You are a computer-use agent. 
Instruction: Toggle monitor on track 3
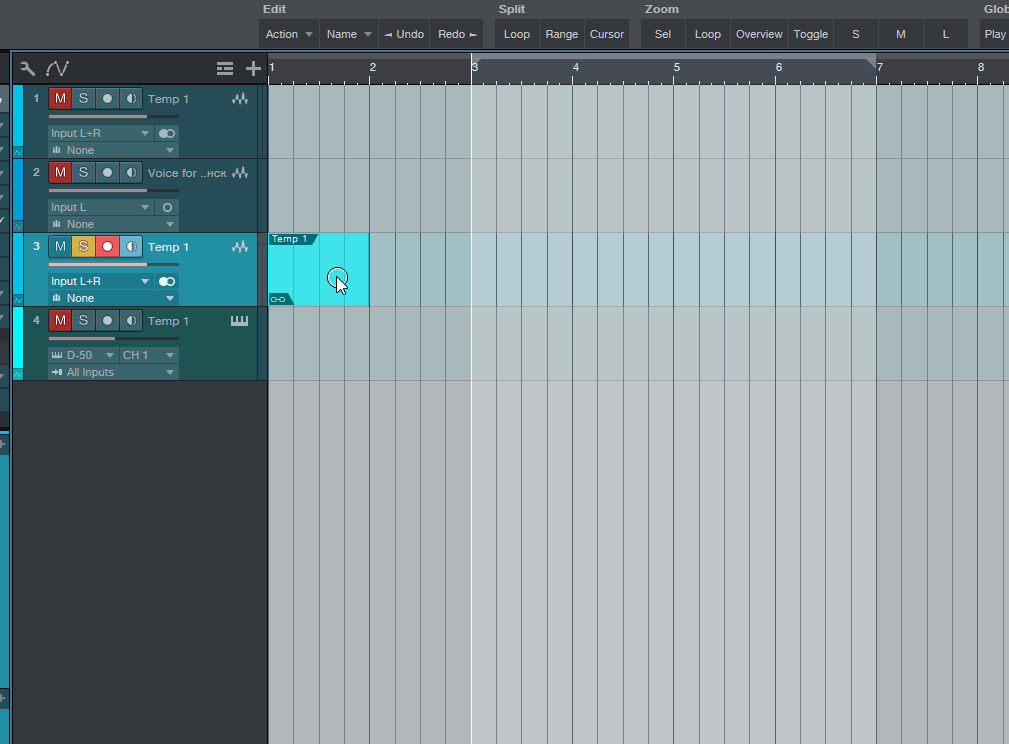click(131, 246)
